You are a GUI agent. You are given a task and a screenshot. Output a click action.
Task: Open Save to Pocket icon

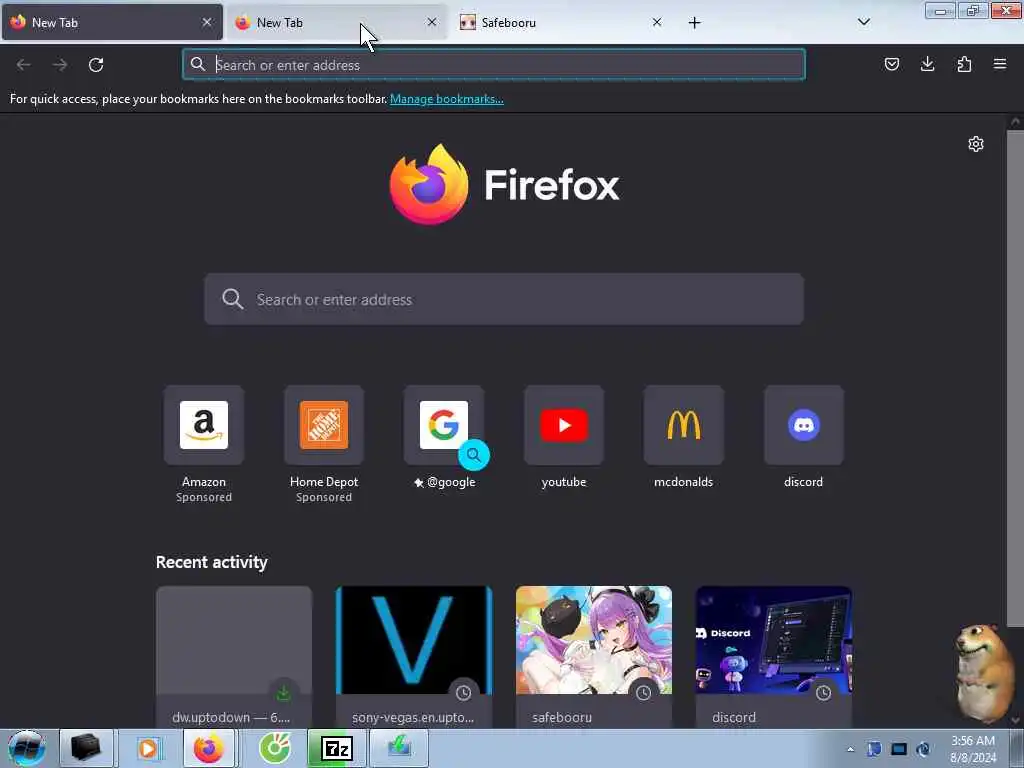pyautogui.click(x=891, y=64)
